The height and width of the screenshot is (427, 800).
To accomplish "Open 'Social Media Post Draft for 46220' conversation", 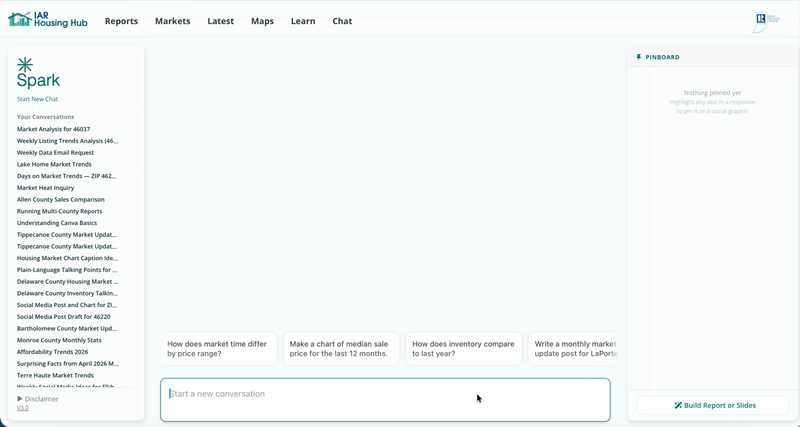I will 63,317.
